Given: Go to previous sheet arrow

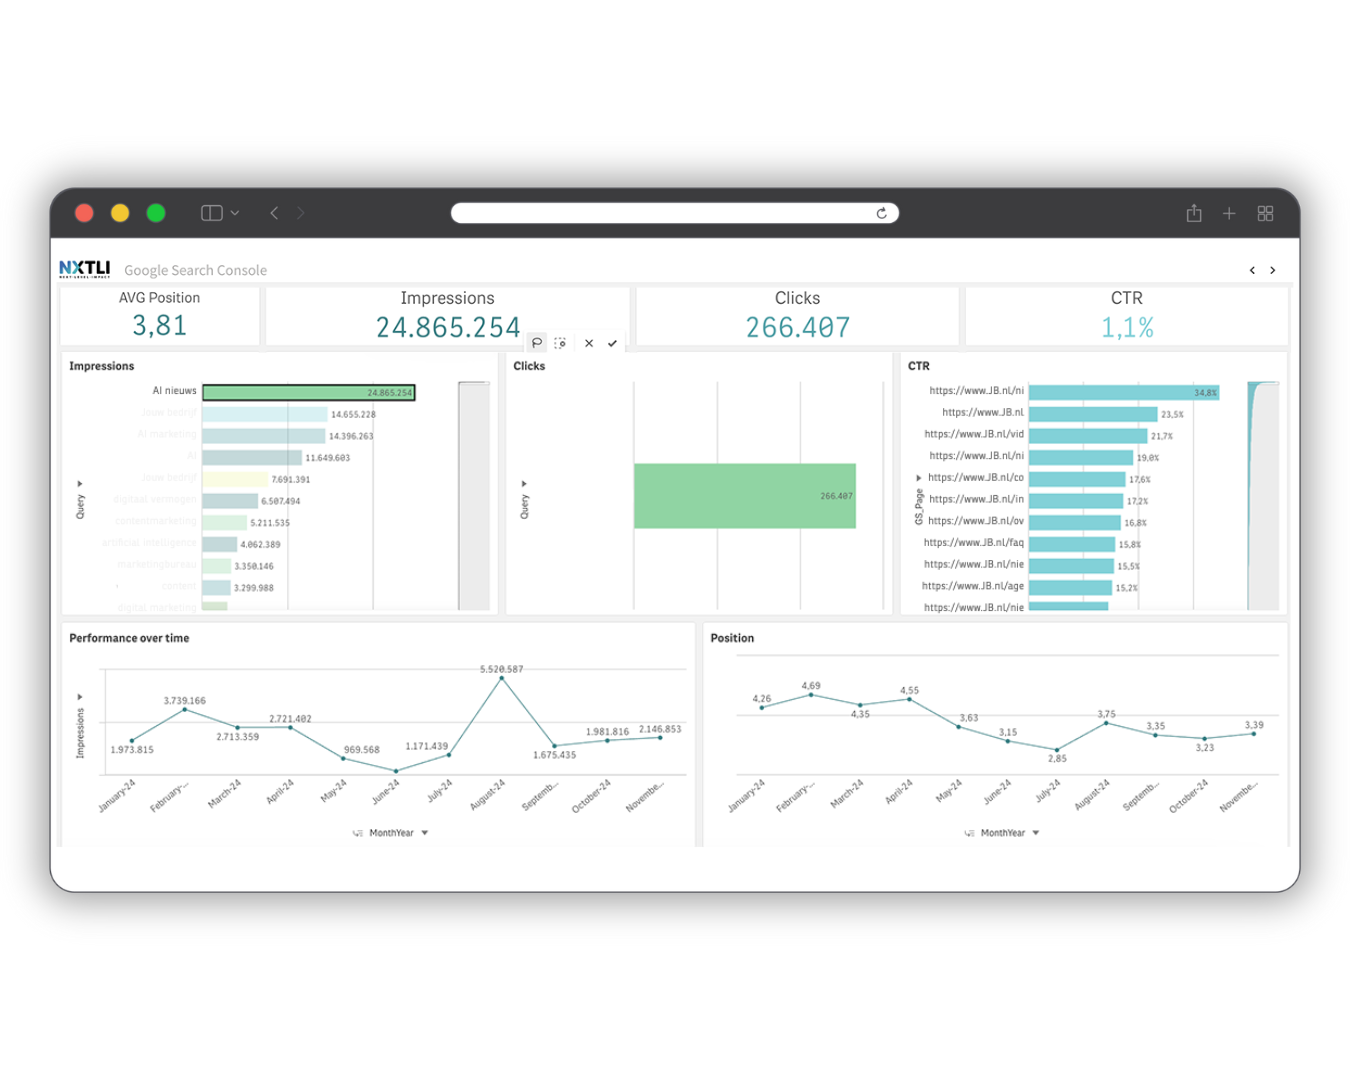Looking at the screenshot, I should (x=1252, y=270).
